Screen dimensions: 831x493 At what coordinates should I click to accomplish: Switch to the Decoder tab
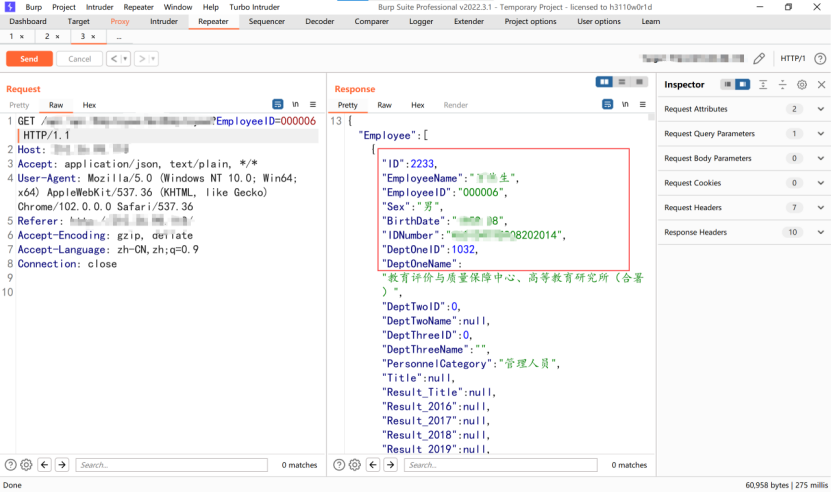click(x=320, y=21)
